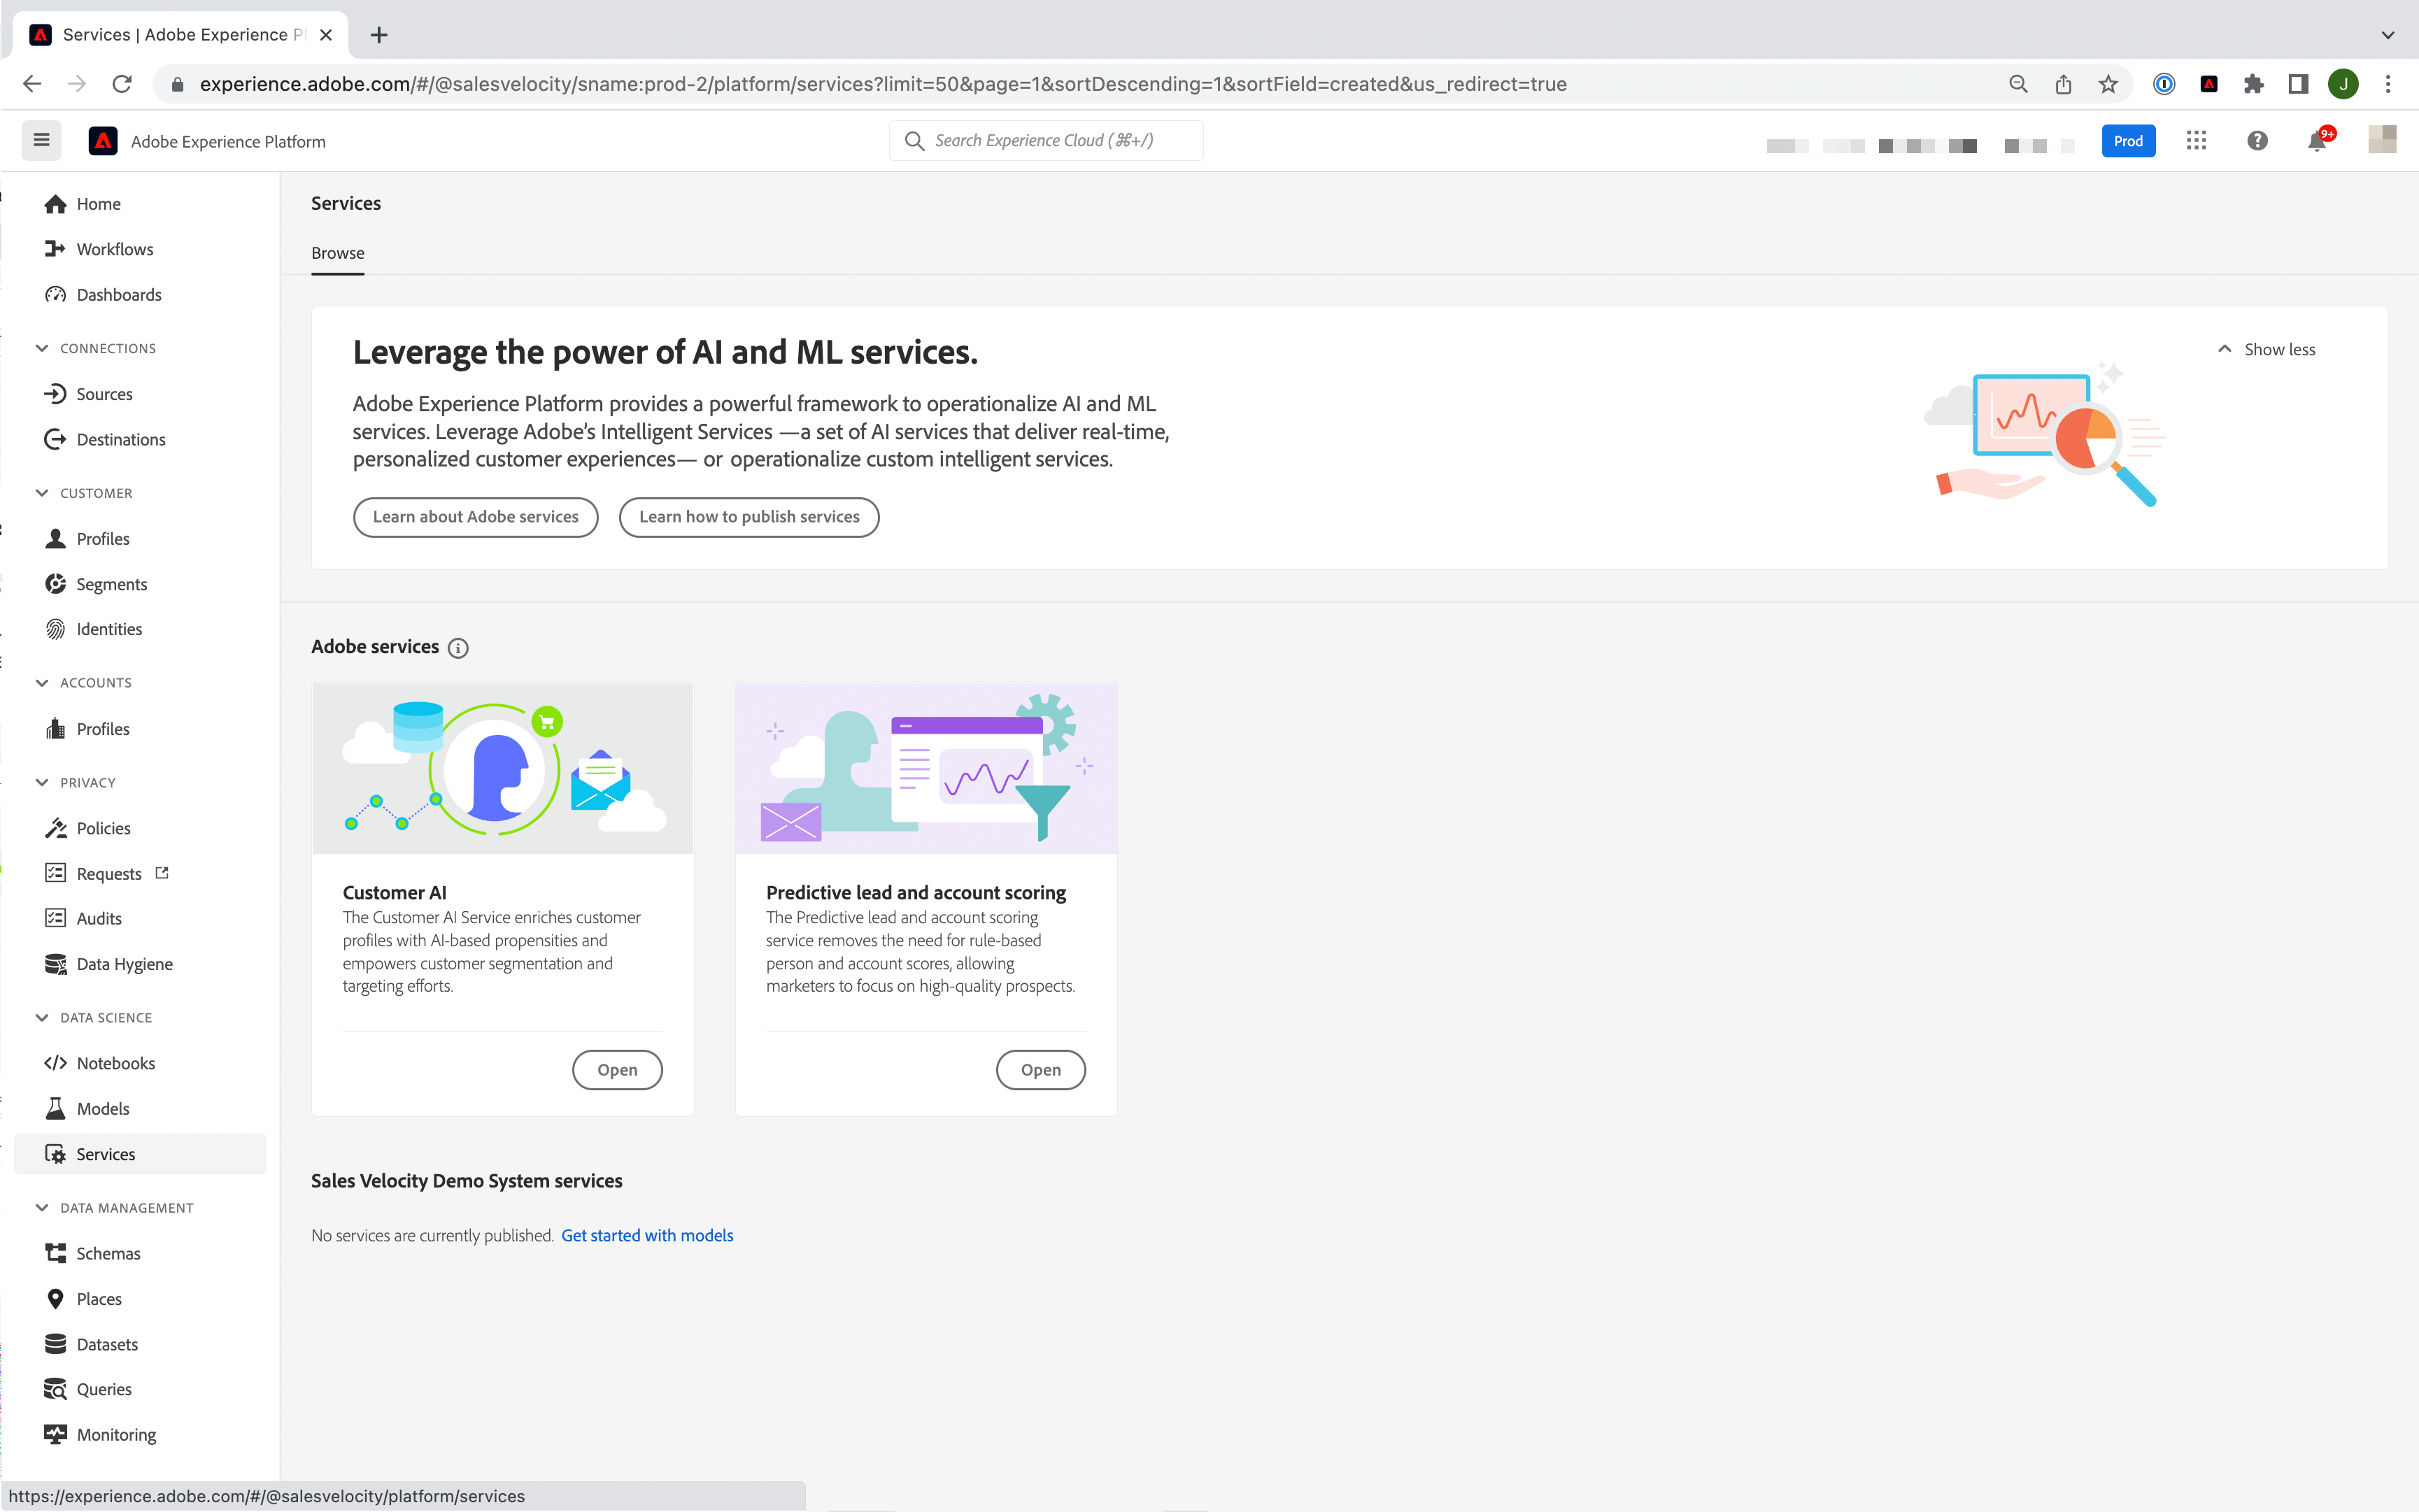Click the Show less toggle
This screenshot has width=2419, height=1512.
2266,348
